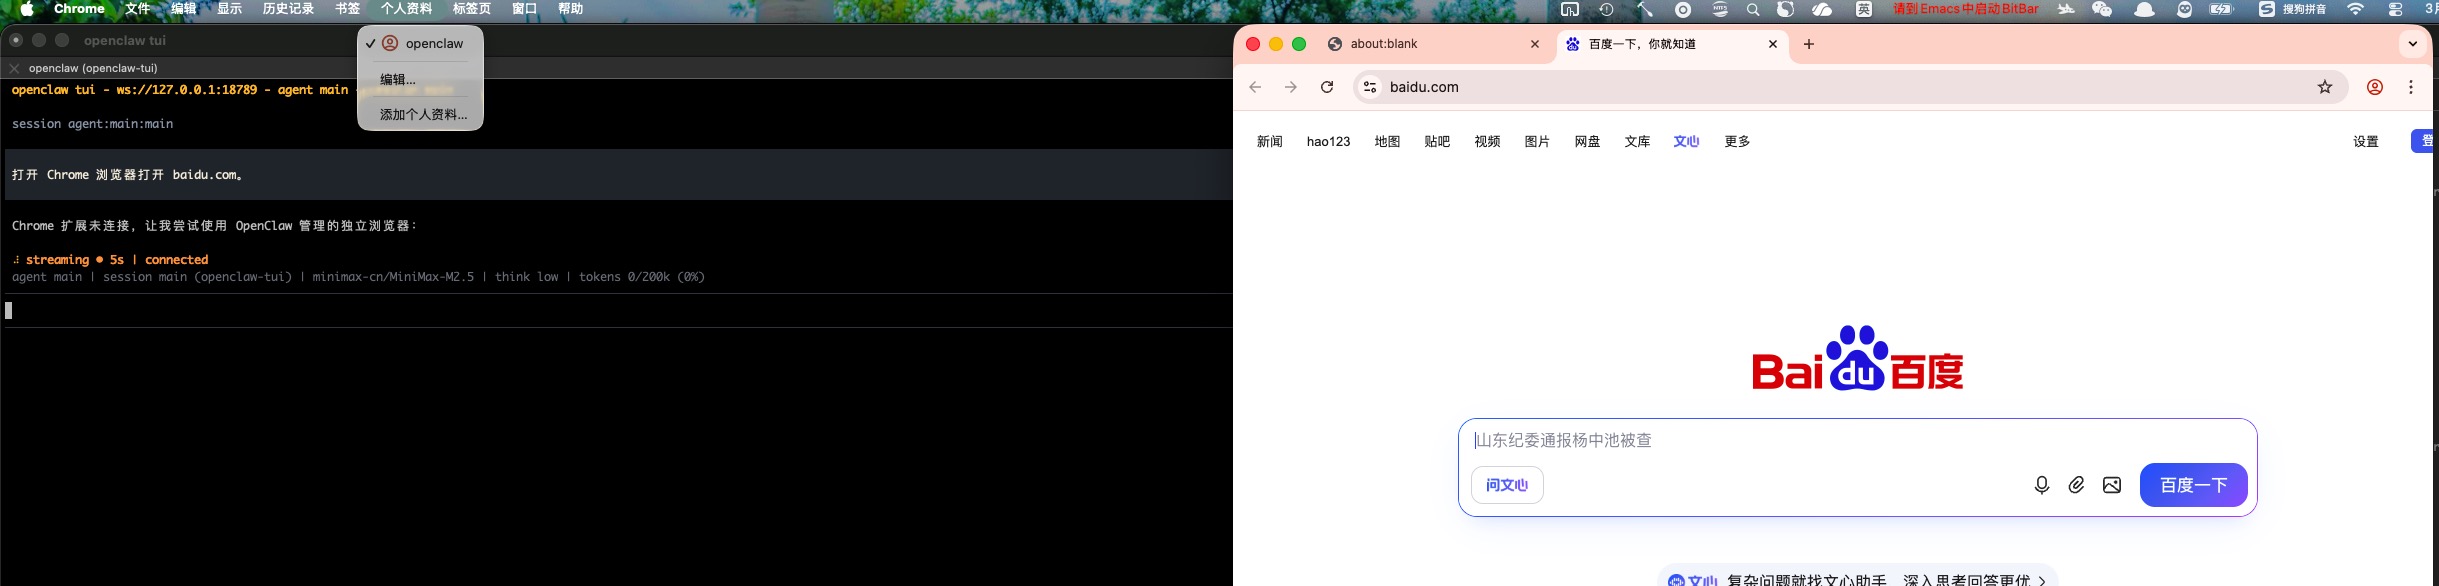Open the 贴吧 link

coord(1437,141)
